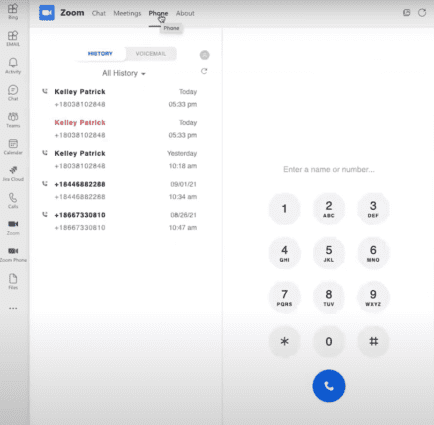The width and height of the screenshot is (434, 425).
Task: Dial digit 0 on keypad
Action: 329,342
